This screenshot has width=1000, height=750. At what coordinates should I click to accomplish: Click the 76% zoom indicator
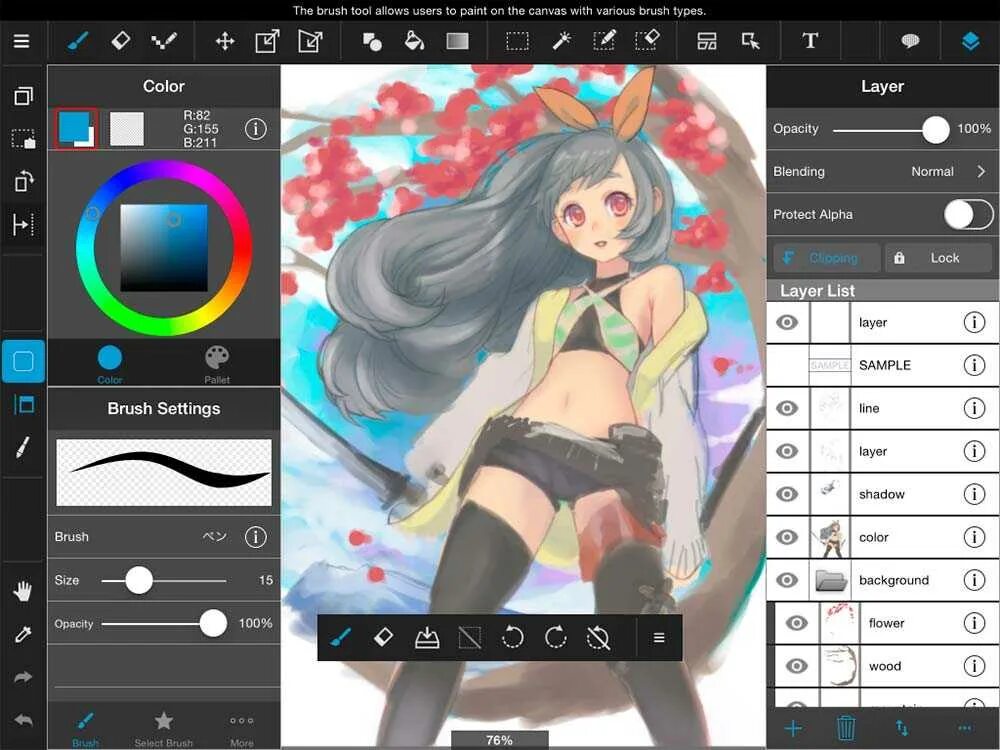click(499, 740)
